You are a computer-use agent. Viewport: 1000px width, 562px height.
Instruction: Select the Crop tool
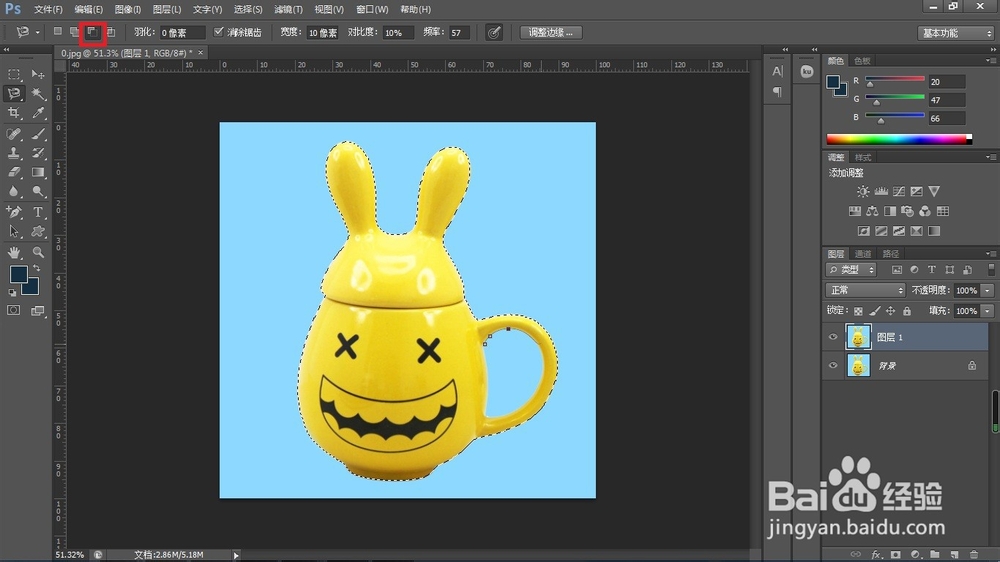14,113
